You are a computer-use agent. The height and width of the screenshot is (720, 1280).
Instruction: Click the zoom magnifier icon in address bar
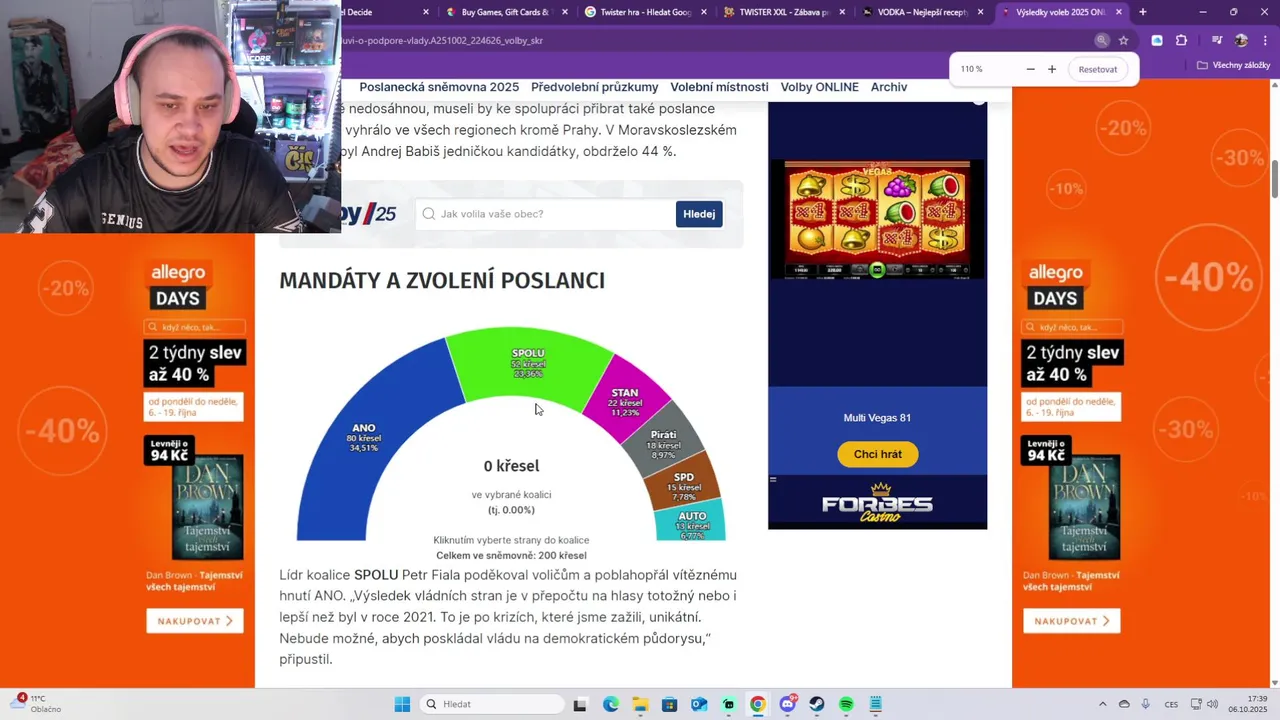(1101, 41)
